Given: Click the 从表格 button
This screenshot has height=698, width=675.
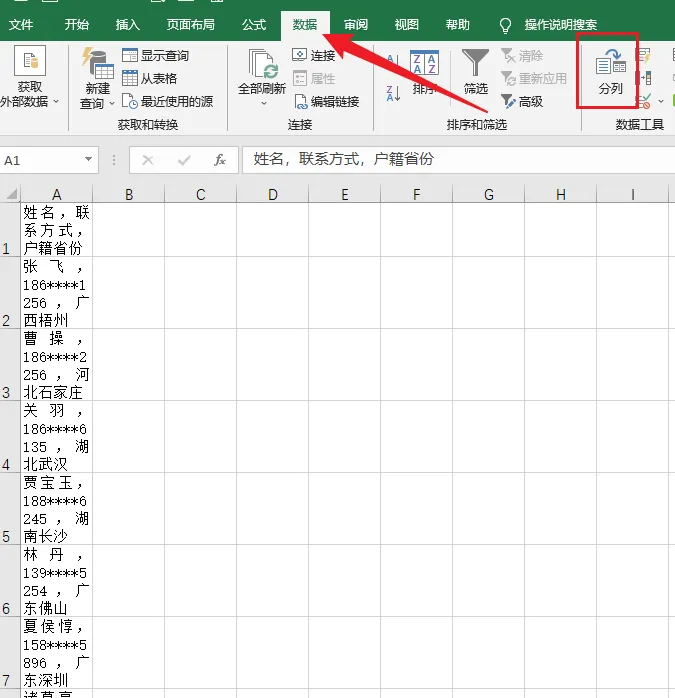Looking at the screenshot, I should tap(150, 78).
